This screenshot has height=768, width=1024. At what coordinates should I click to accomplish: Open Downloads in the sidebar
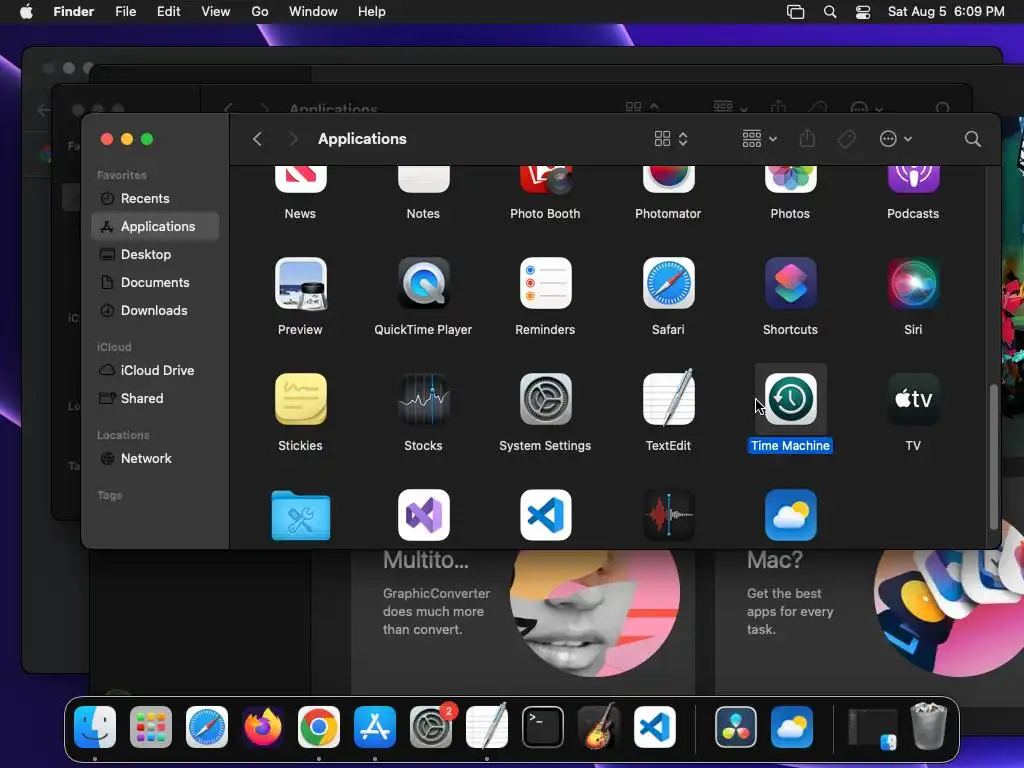155,311
